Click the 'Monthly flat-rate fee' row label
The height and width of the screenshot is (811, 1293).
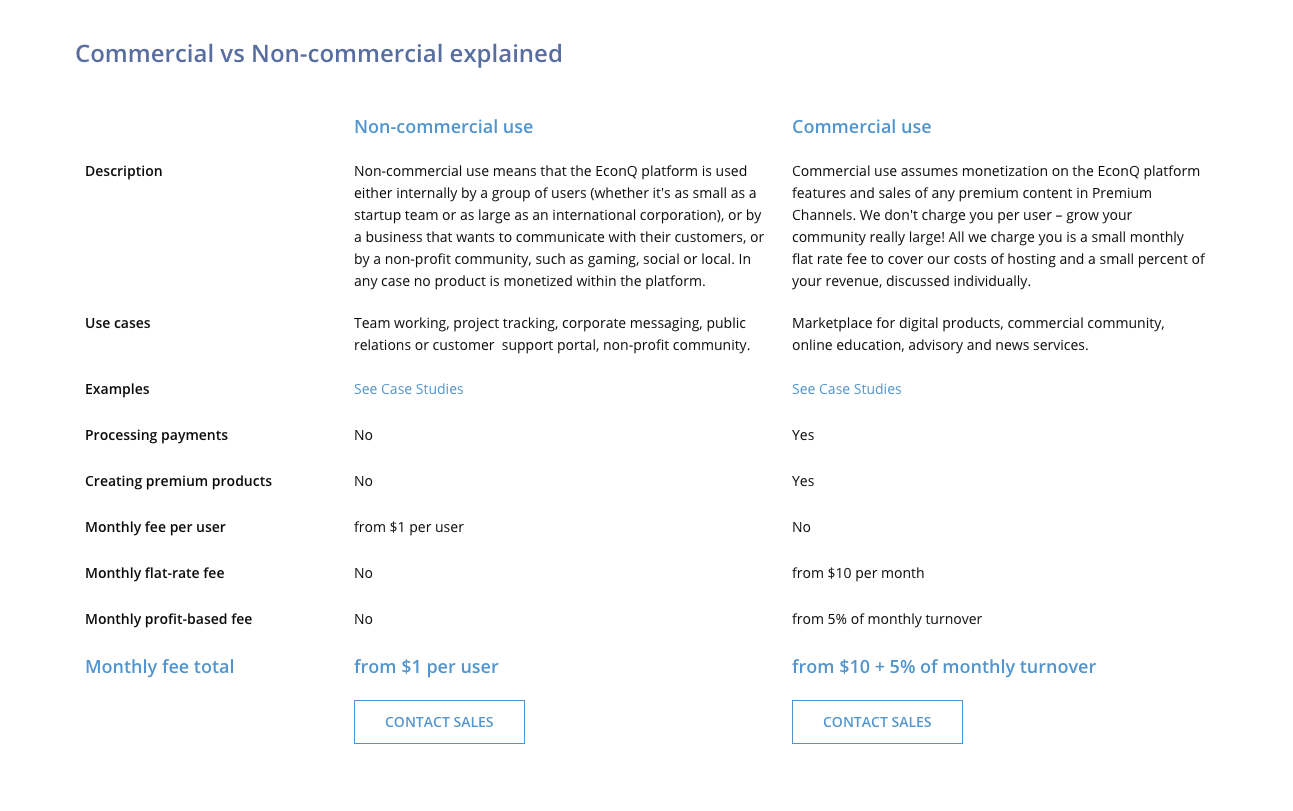tap(154, 573)
